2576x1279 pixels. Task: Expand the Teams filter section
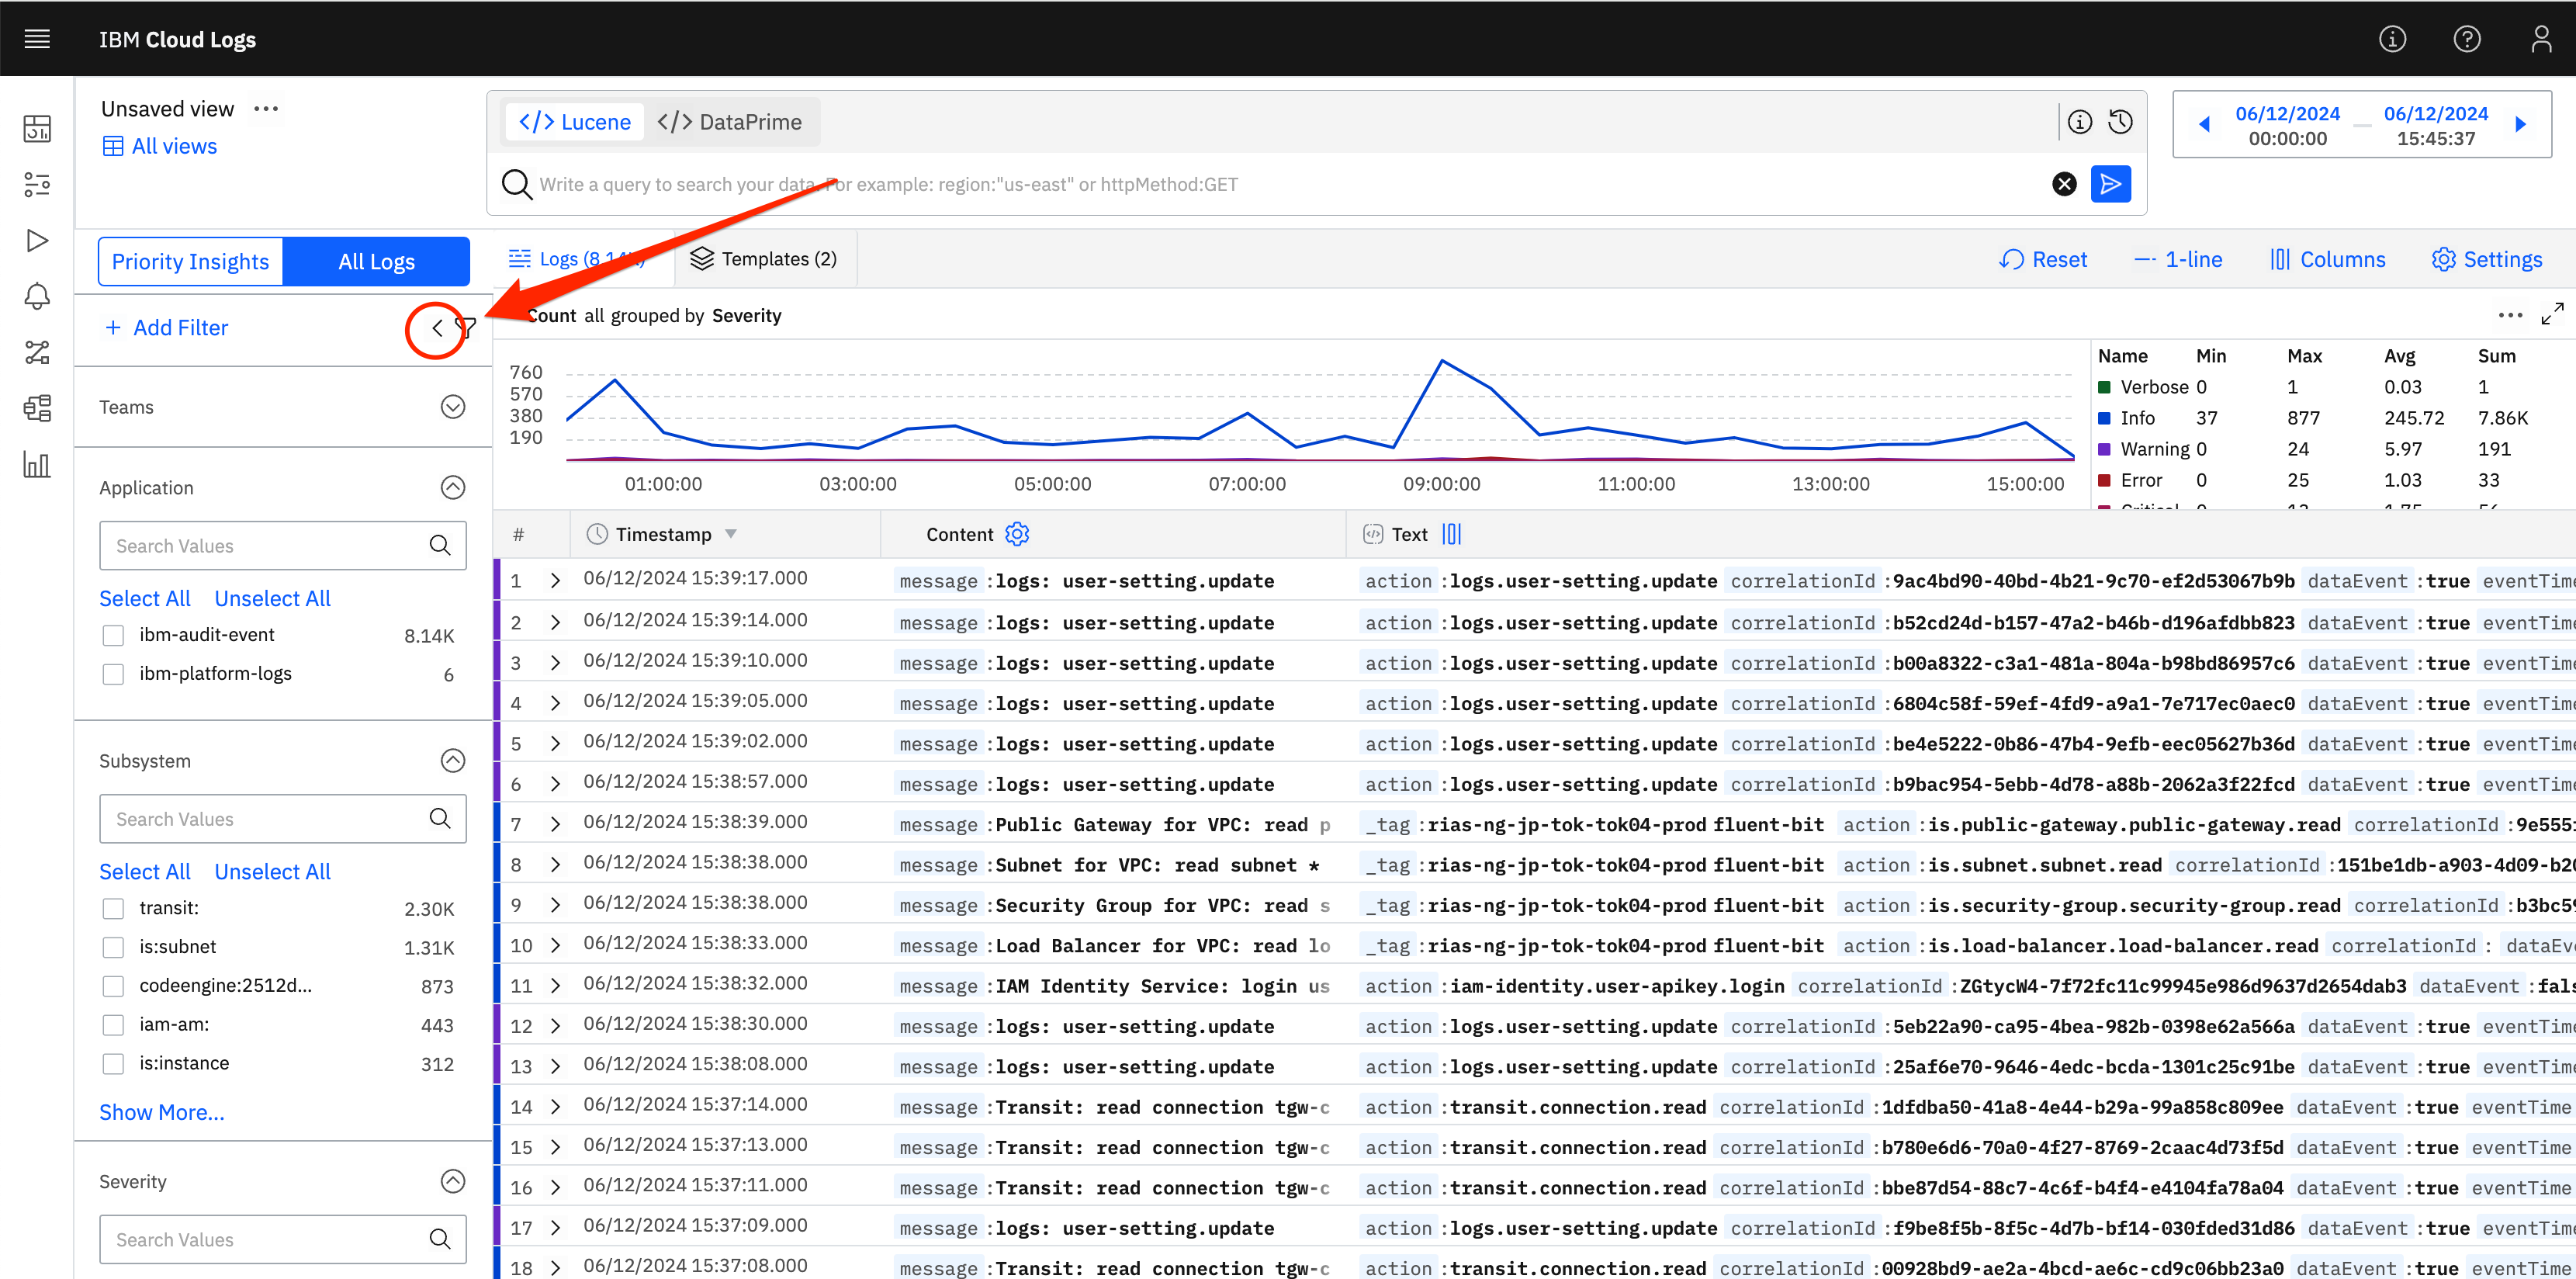(452, 407)
